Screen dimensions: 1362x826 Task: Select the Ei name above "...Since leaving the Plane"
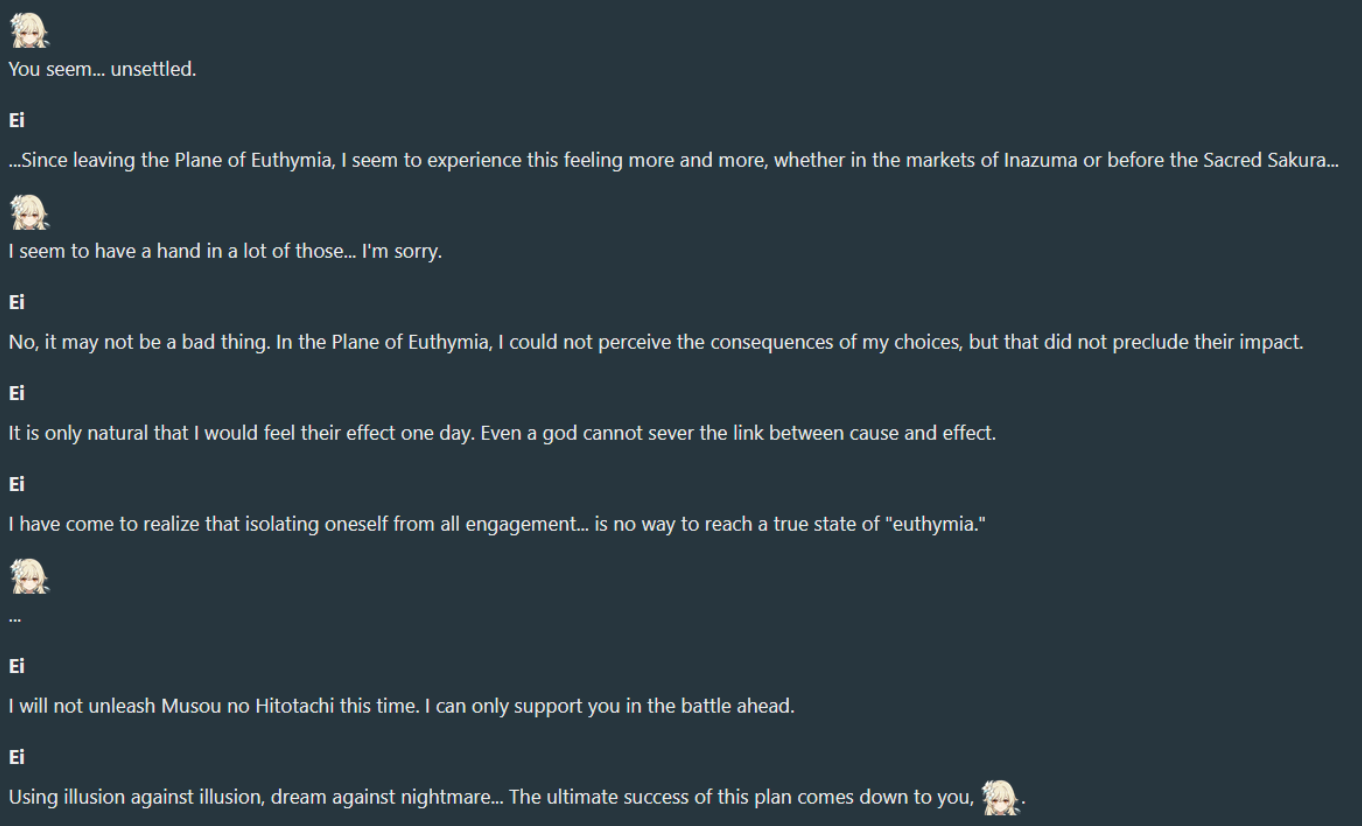point(17,120)
